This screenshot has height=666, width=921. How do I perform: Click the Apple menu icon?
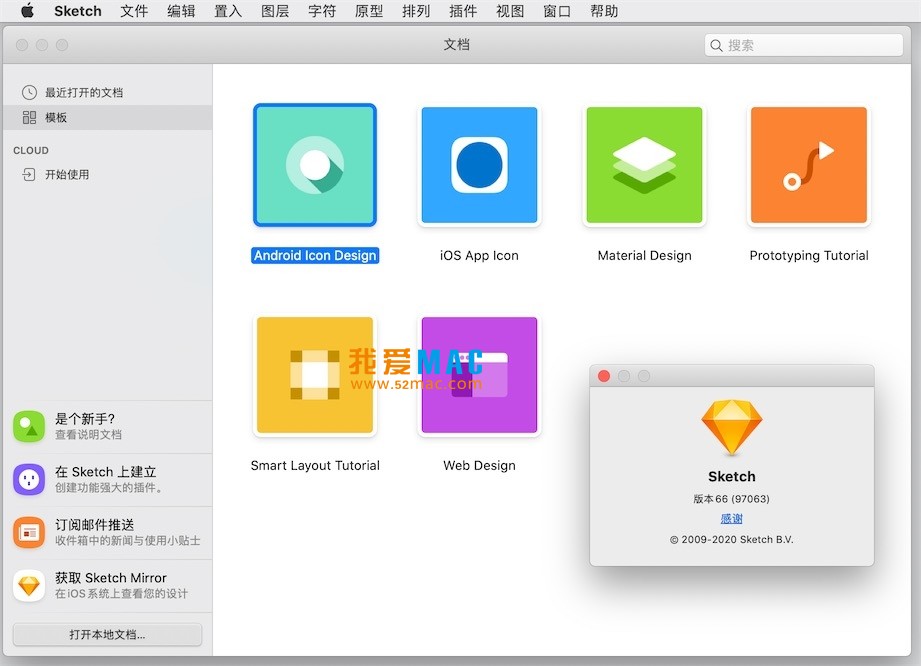[x=27, y=11]
